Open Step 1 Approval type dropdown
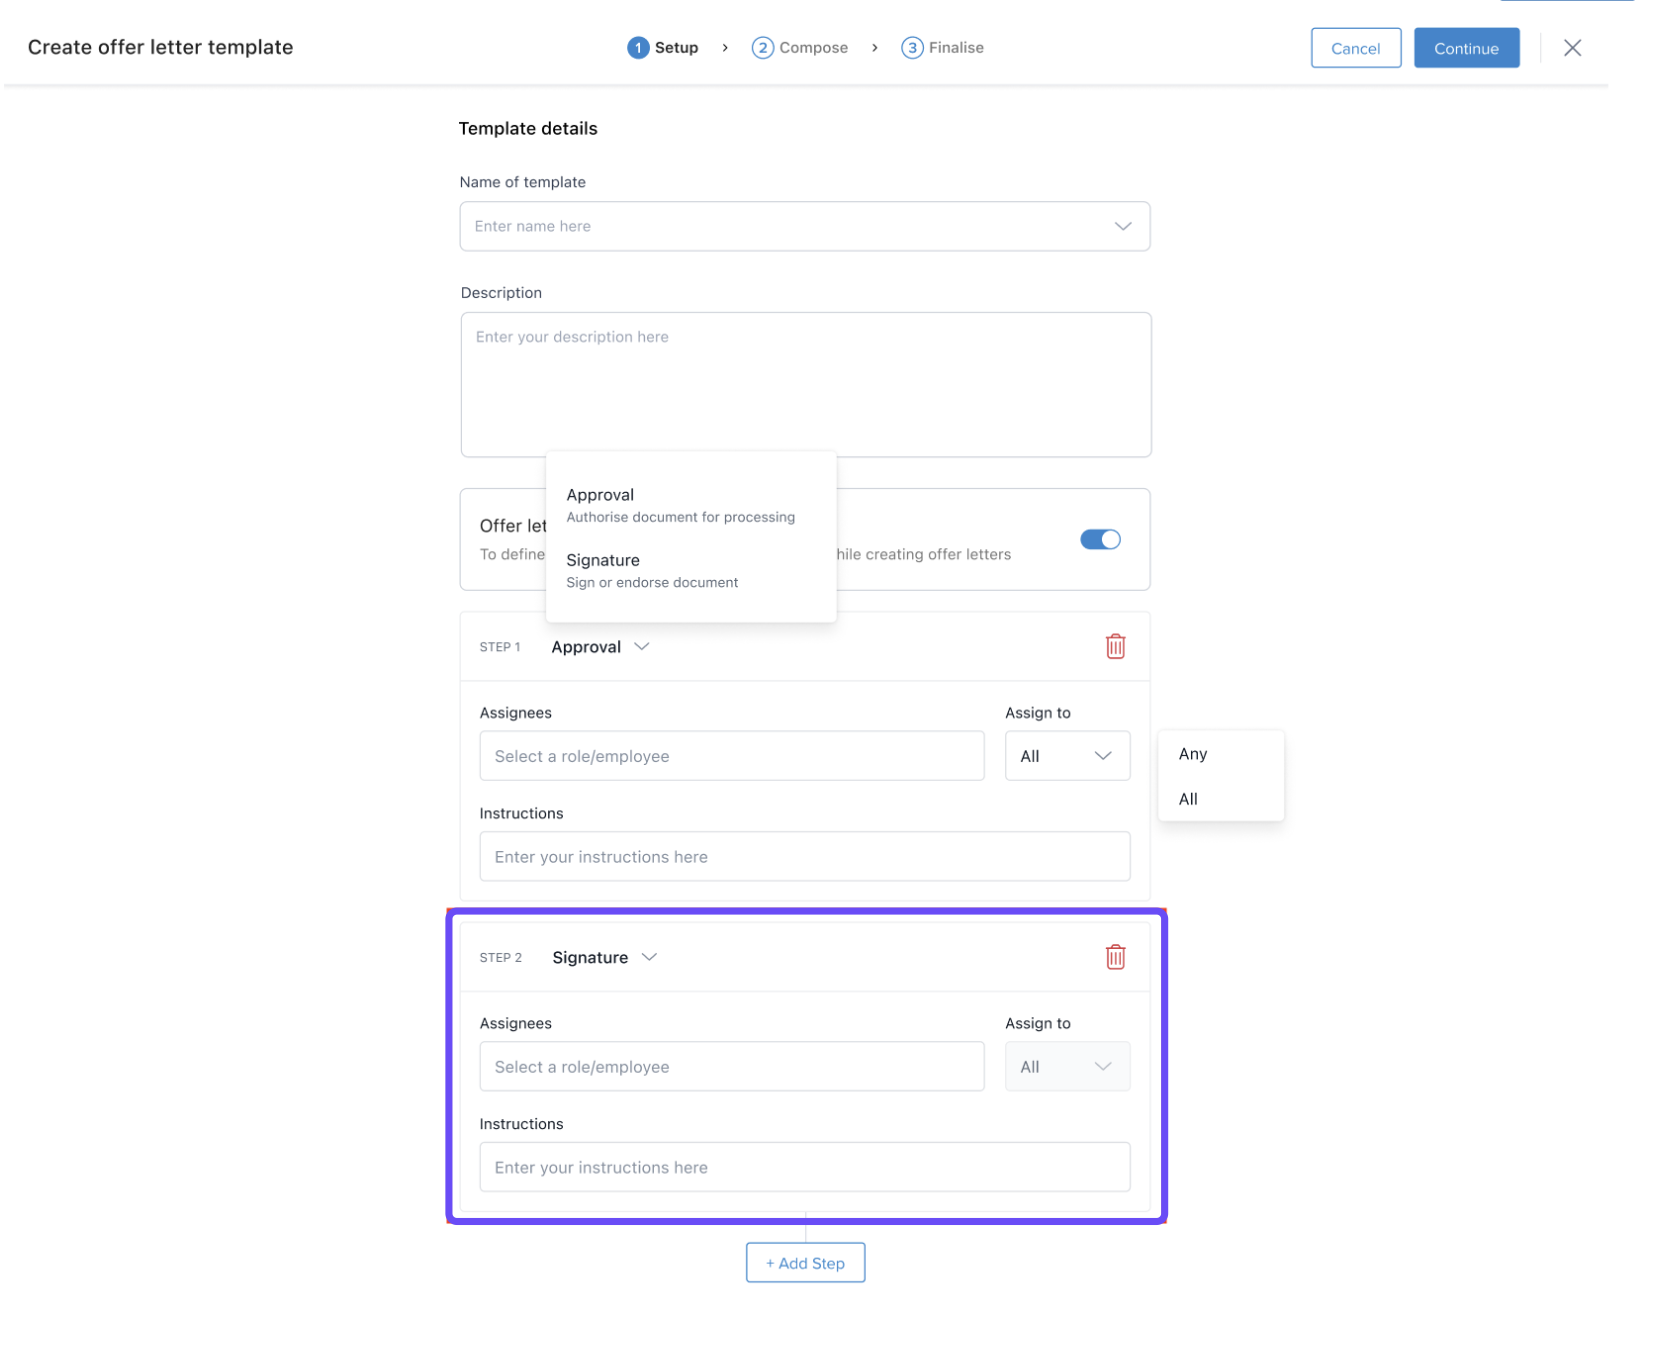 (600, 647)
